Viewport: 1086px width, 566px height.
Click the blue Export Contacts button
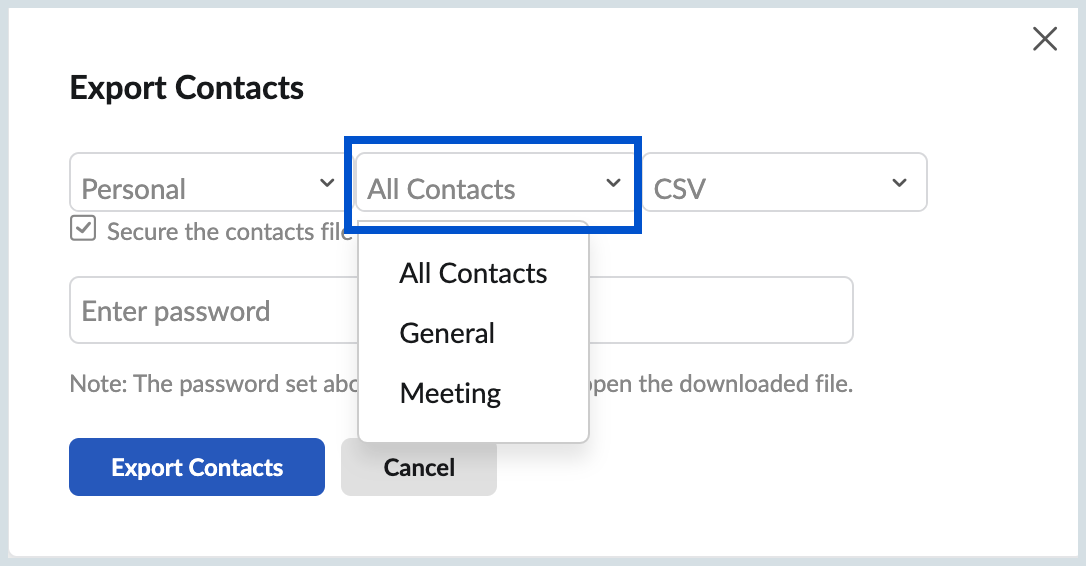(x=197, y=467)
